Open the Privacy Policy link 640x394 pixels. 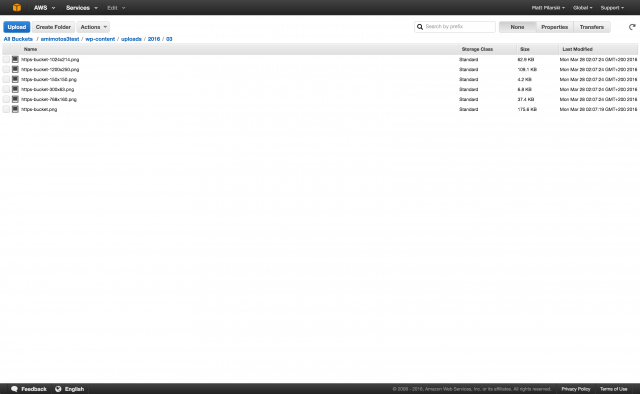click(x=576, y=389)
